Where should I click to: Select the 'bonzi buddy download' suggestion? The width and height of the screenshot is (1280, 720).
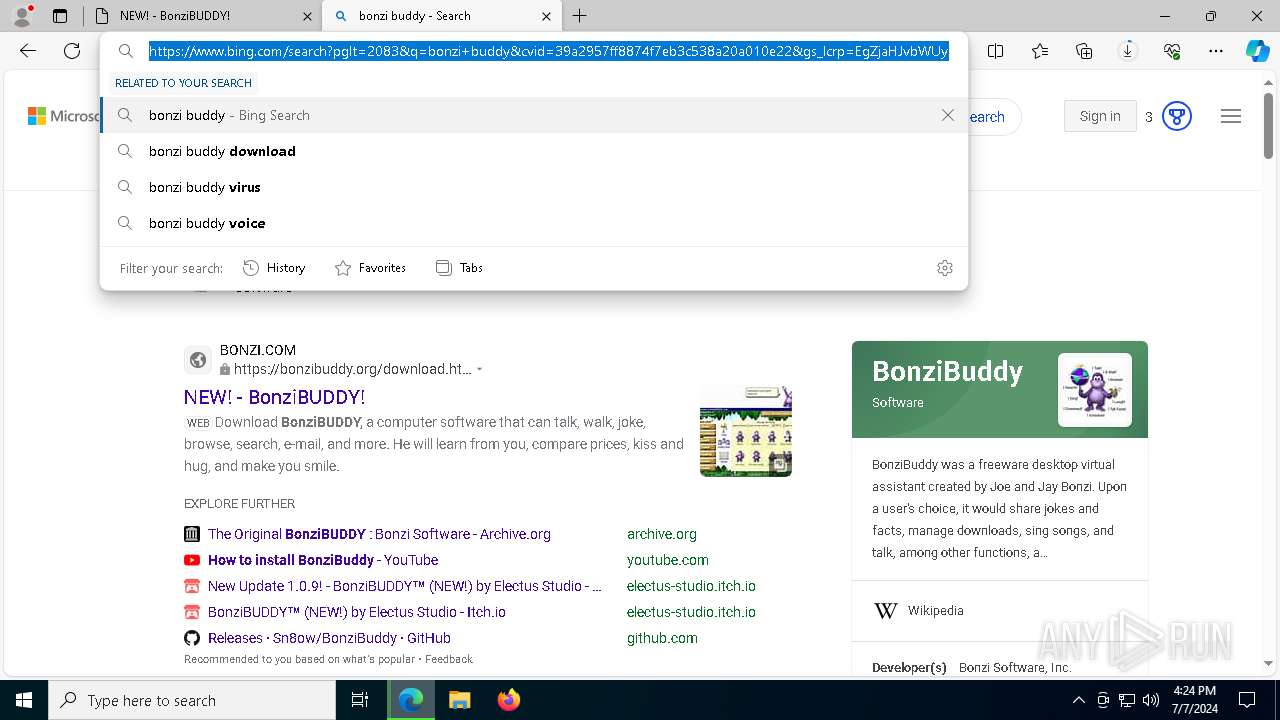(534, 151)
